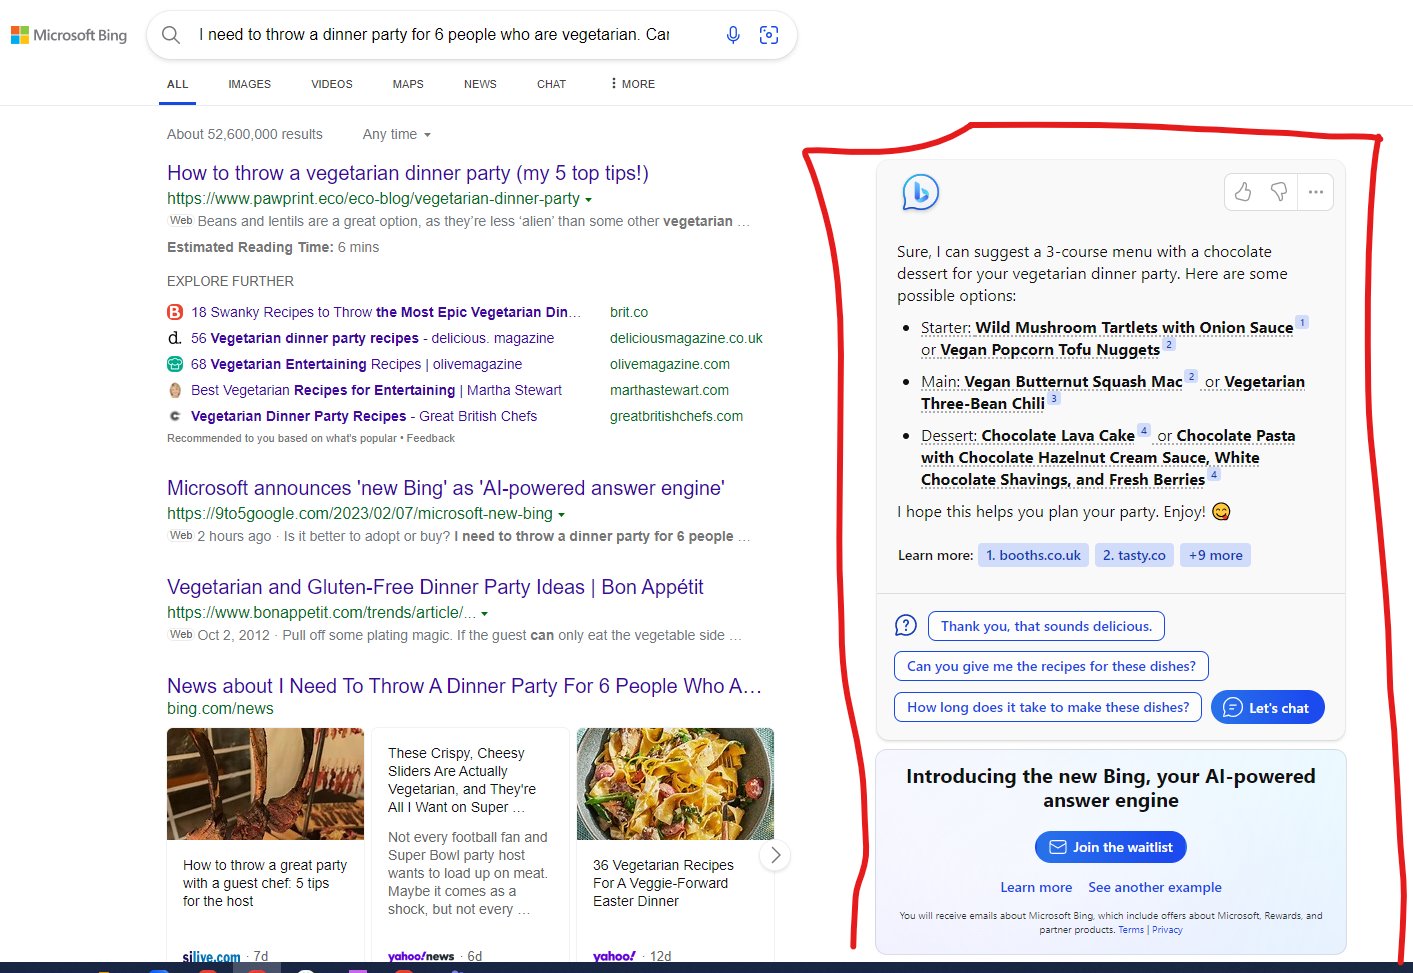Open 68 Vegetarian Entertaining Recipes link
This screenshot has width=1413, height=973.
(356, 364)
